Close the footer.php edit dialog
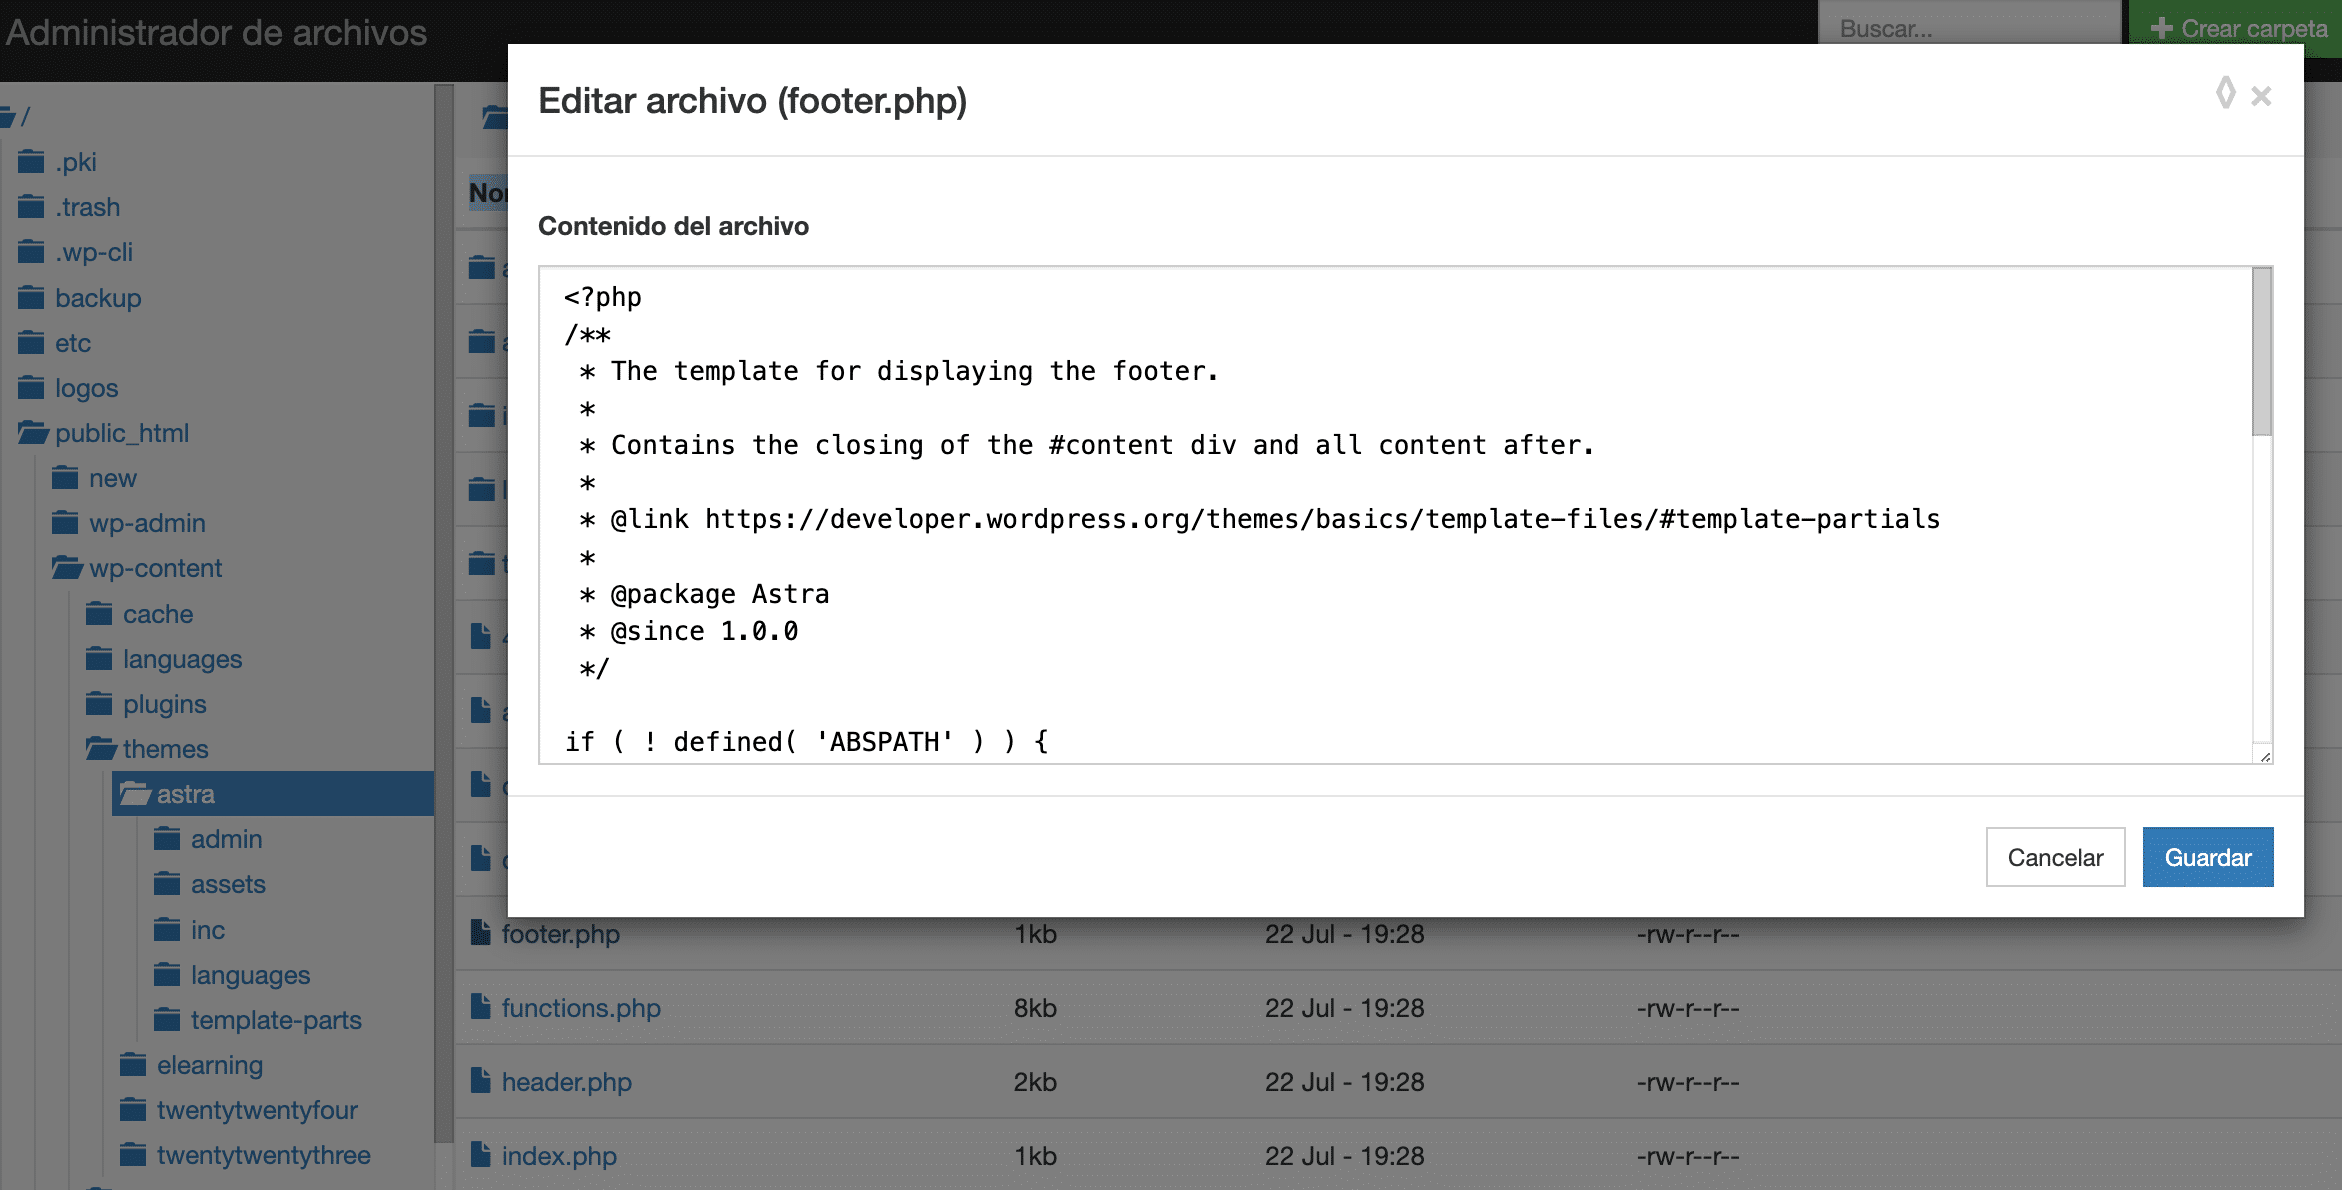This screenshot has height=1190, width=2342. tap(2261, 96)
